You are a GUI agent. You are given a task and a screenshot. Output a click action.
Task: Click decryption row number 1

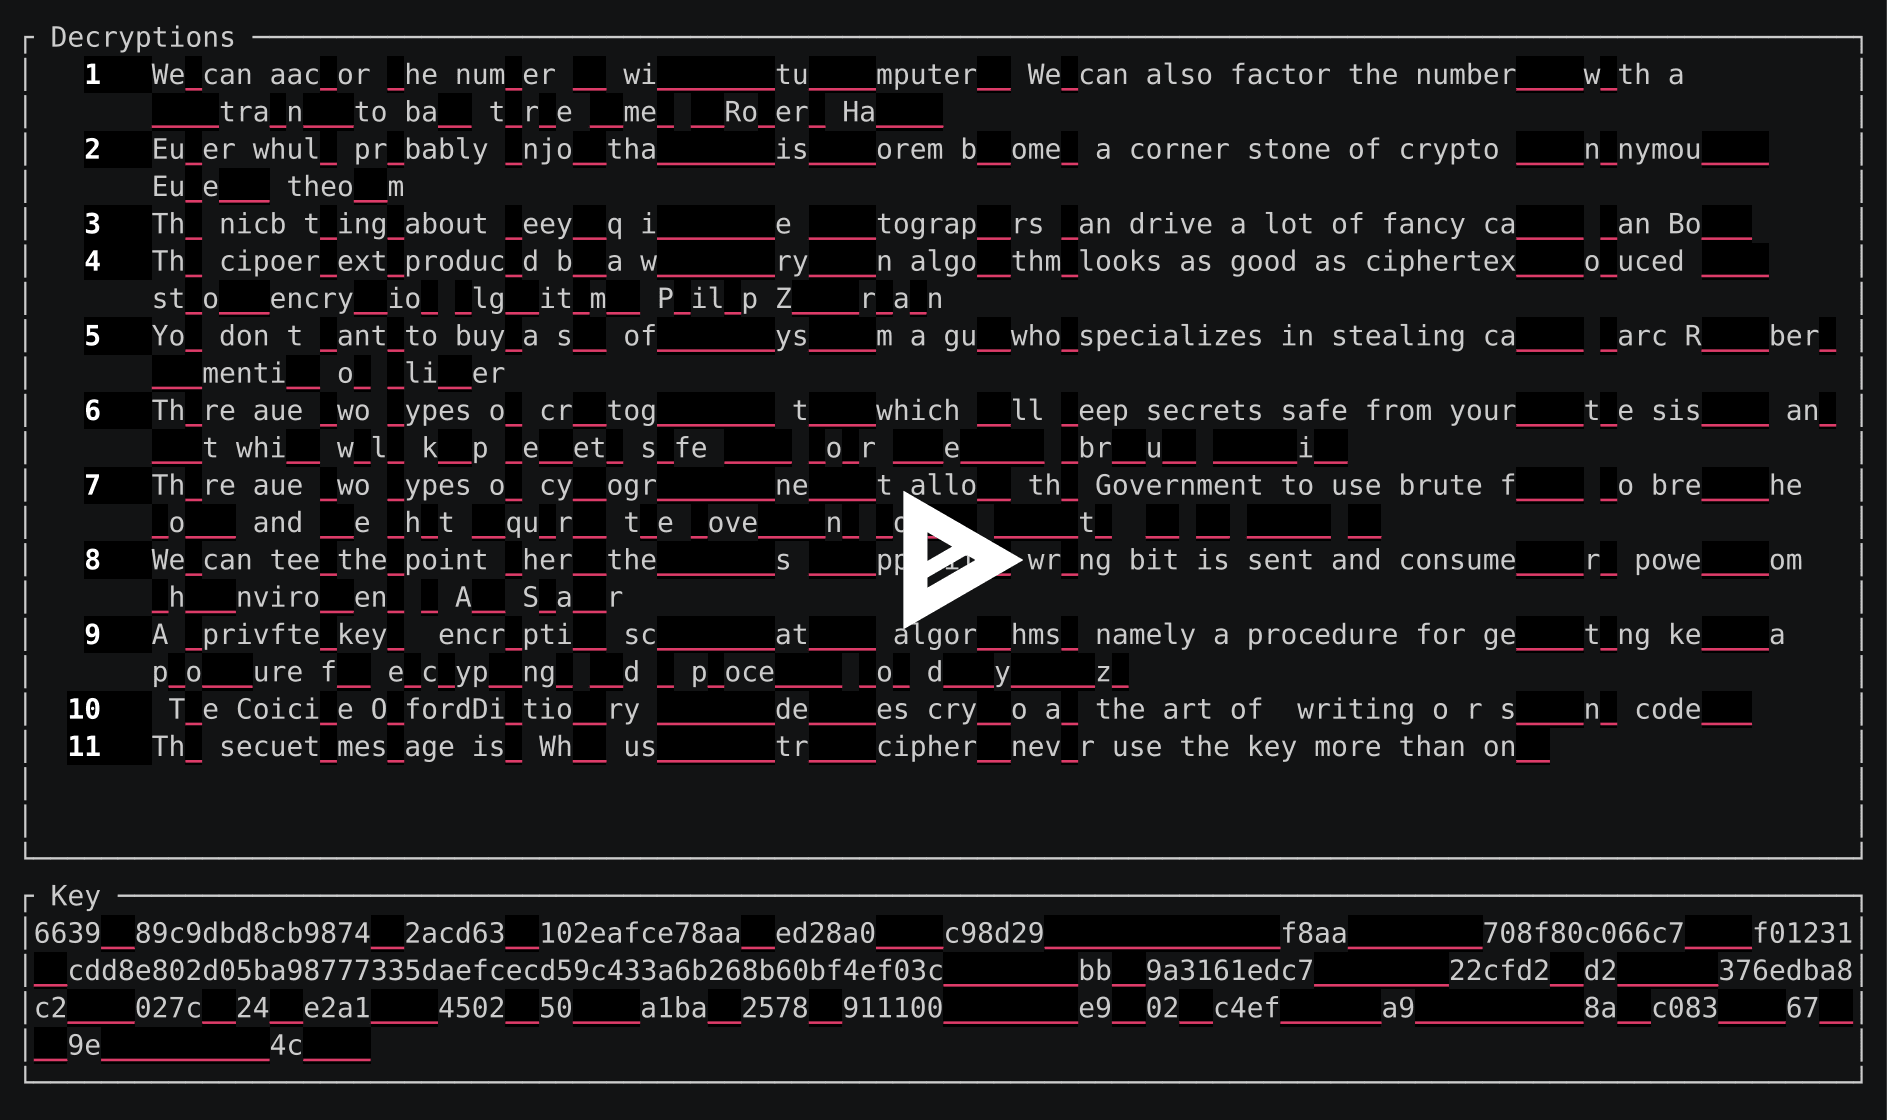pos(93,75)
